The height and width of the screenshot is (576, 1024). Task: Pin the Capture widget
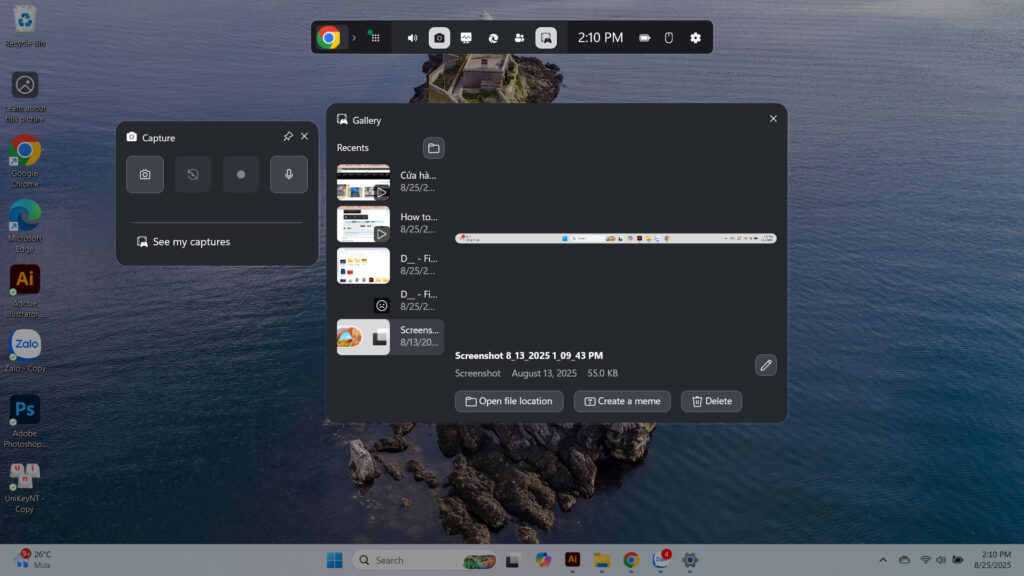[x=288, y=137]
